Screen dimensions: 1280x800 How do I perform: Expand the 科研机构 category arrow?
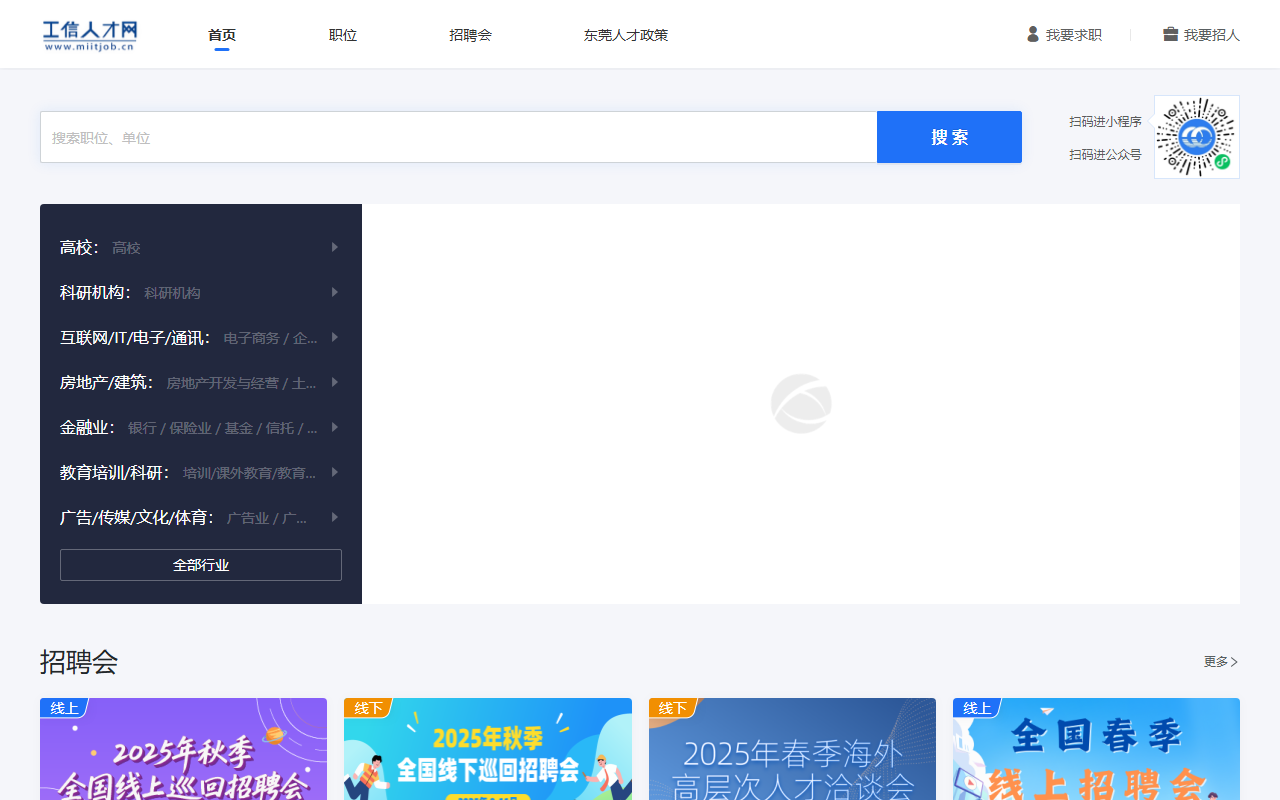335,292
